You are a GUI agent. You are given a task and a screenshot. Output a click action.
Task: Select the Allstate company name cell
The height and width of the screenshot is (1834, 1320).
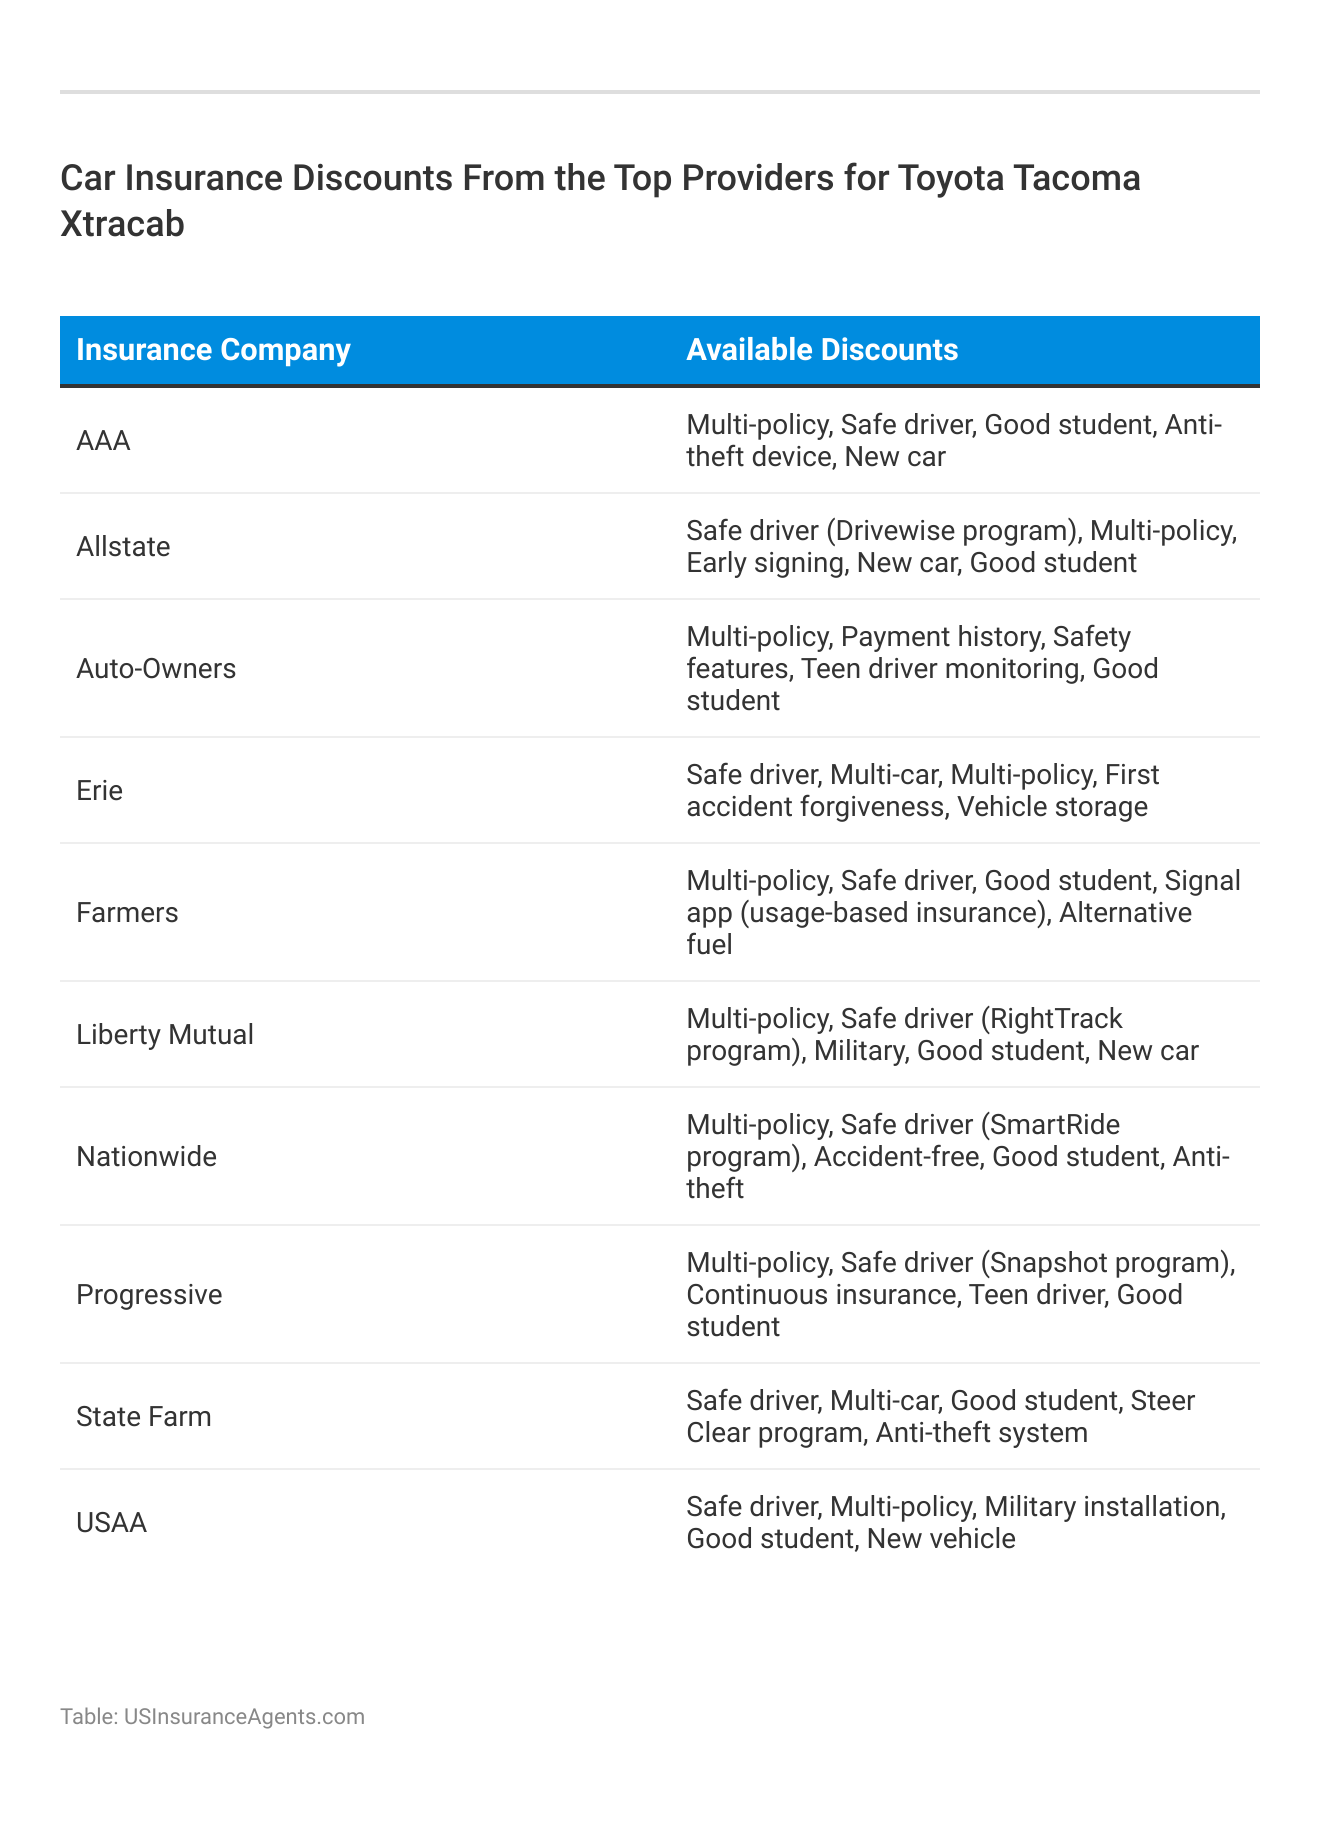coord(123,547)
